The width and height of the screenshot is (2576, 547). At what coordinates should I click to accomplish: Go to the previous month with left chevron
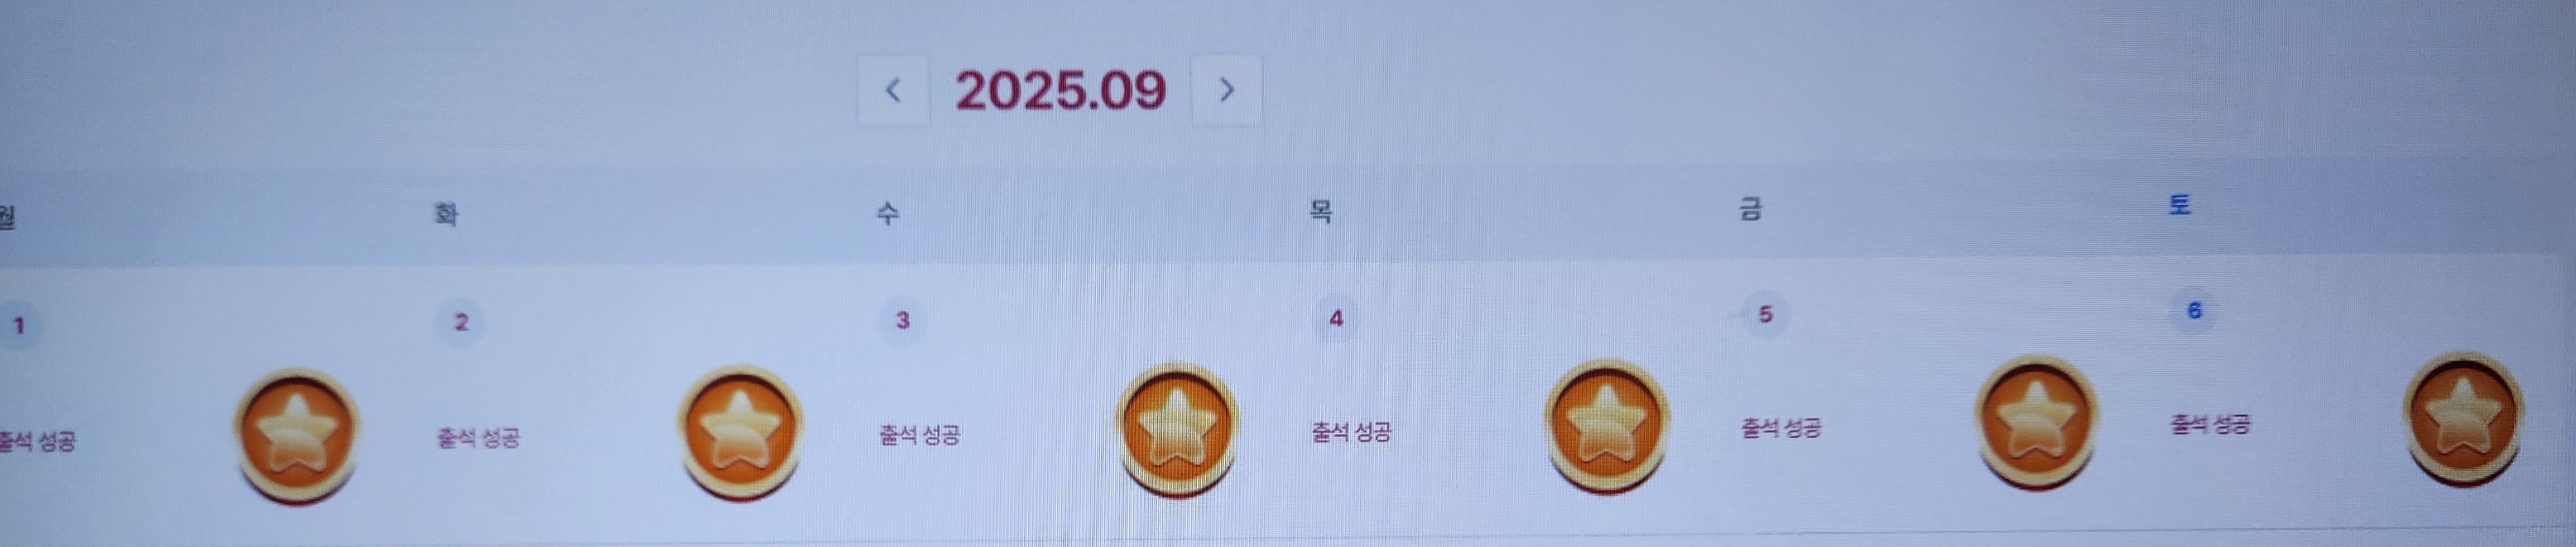894,91
